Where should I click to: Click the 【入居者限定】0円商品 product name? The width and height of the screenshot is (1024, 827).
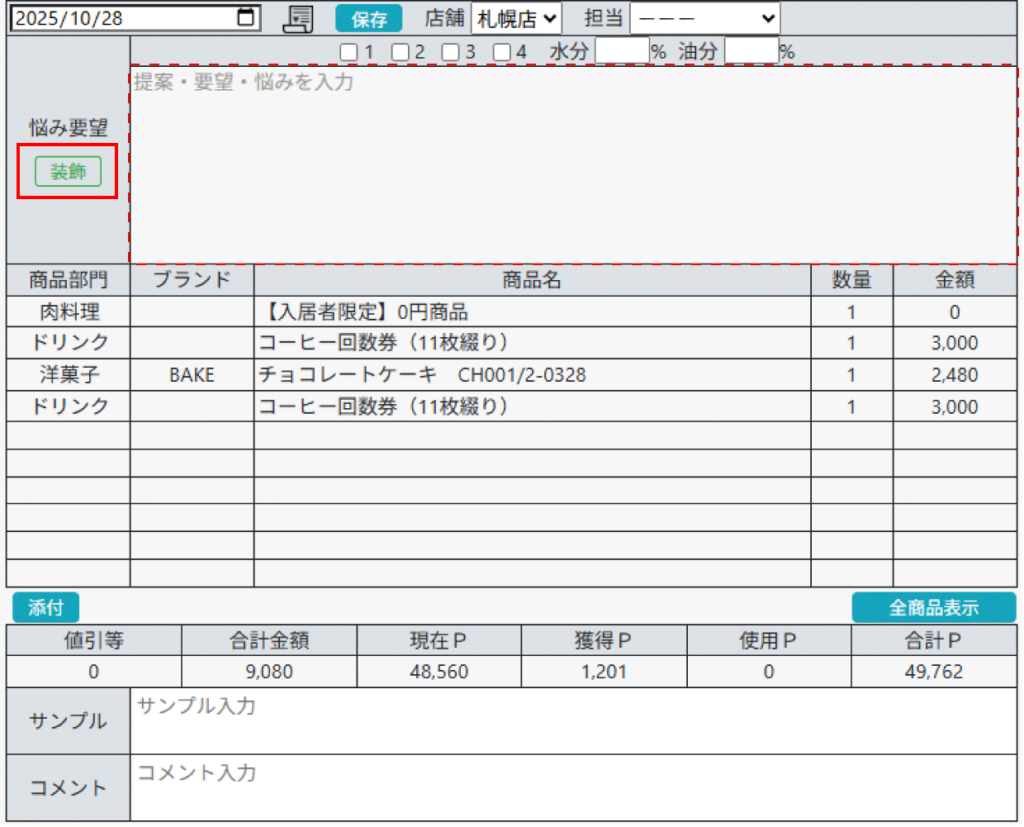(364, 312)
